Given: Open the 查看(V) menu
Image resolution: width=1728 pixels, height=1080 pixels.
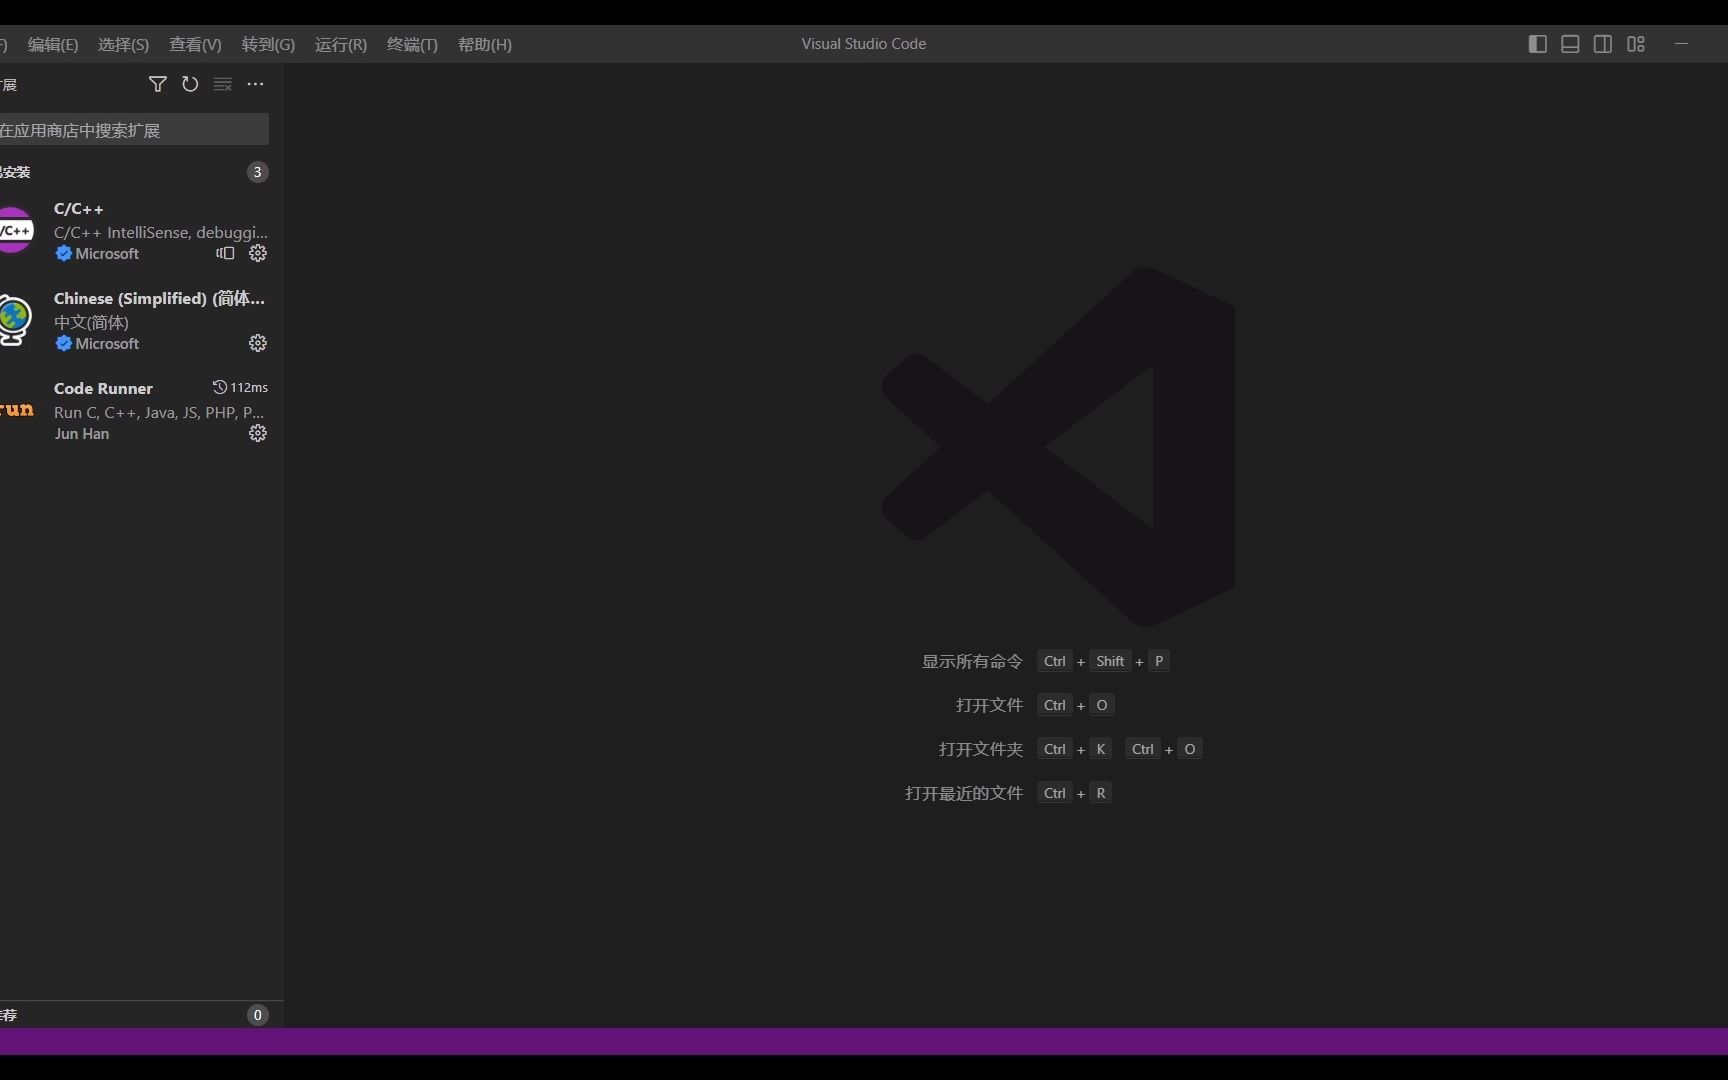Looking at the screenshot, I should 195,44.
